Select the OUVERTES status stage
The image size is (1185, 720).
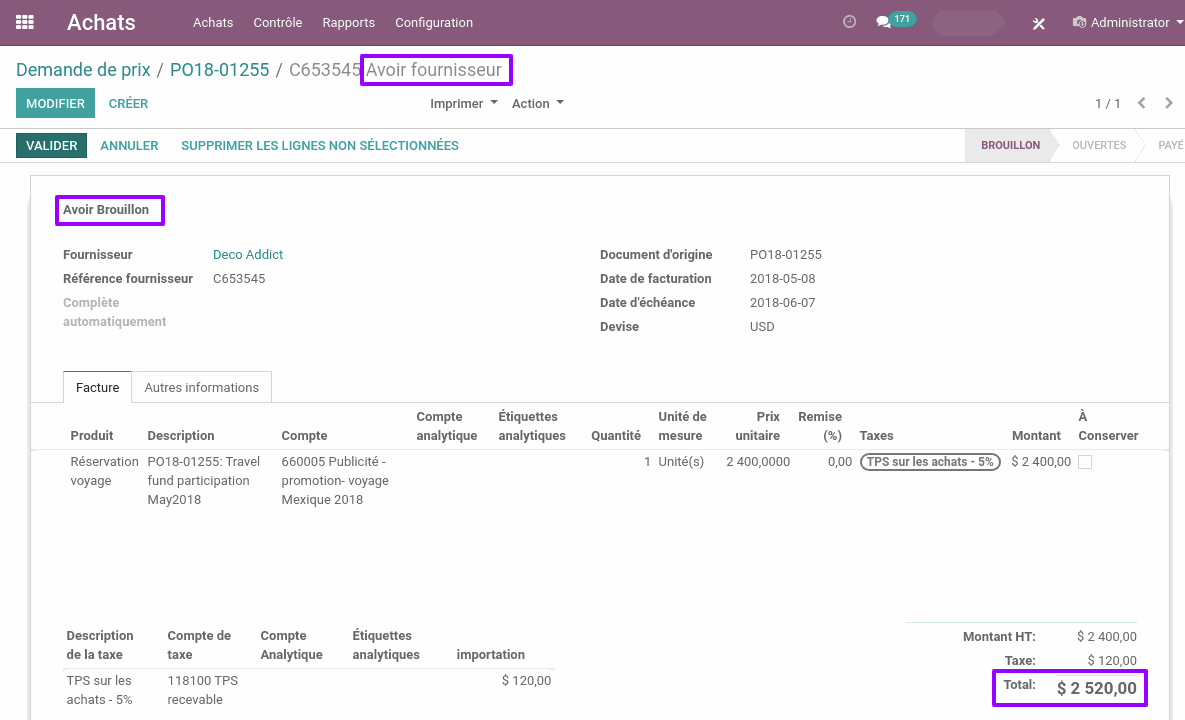click(x=1099, y=146)
